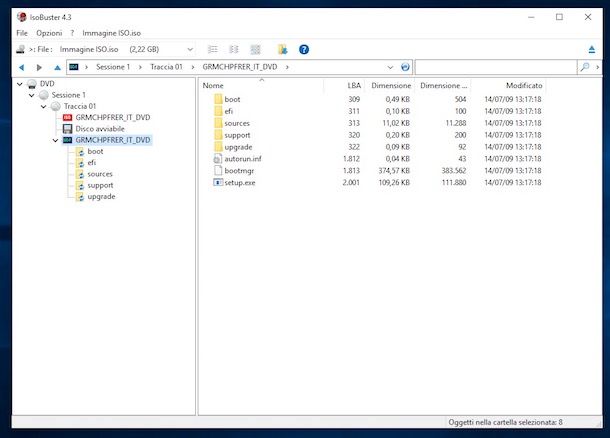Open the Immagine ISO.iso menu
The width and height of the screenshot is (610, 438).
112,33
